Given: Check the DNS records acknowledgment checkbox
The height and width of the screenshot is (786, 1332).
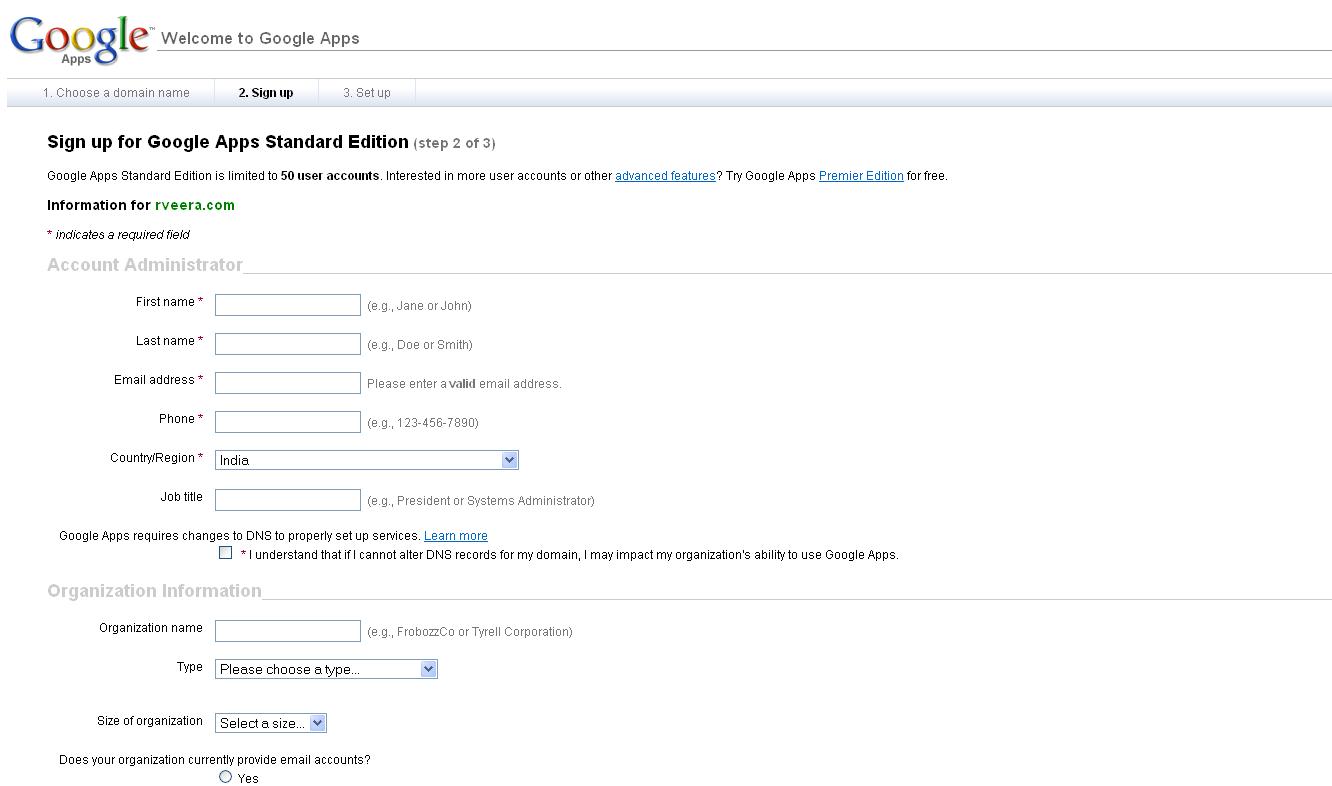Looking at the screenshot, I should [225, 552].
